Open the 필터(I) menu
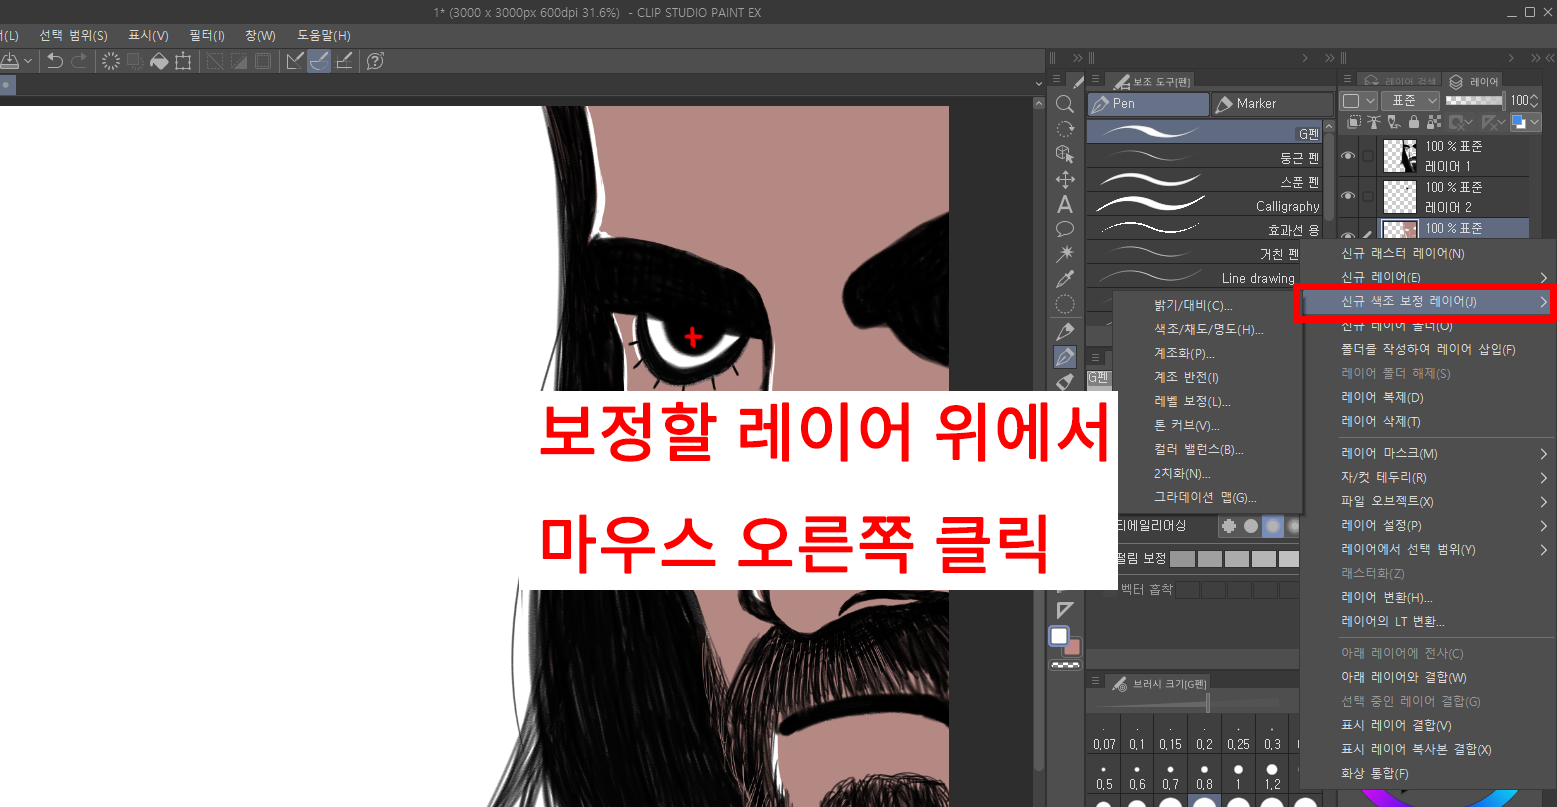Image resolution: width=1557 pixels, height=807 pixels. click(206, 35)
